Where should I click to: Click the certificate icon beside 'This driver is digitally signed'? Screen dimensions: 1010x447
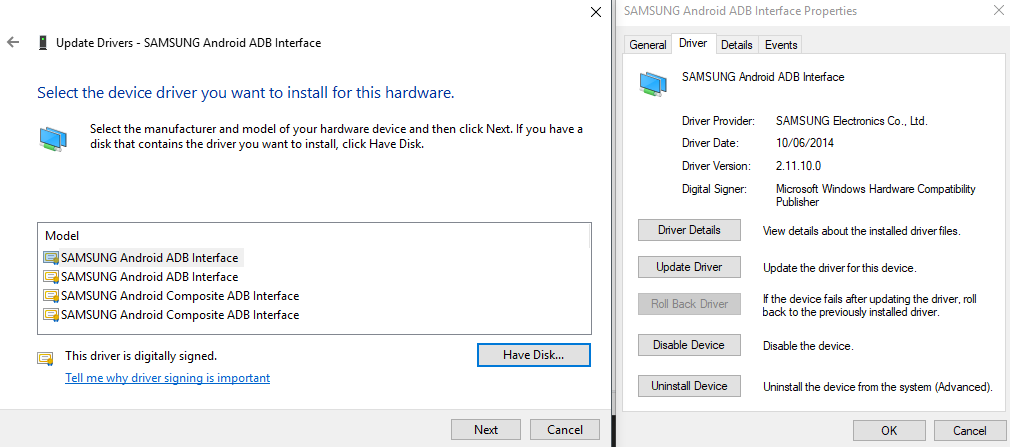[45, 357]
